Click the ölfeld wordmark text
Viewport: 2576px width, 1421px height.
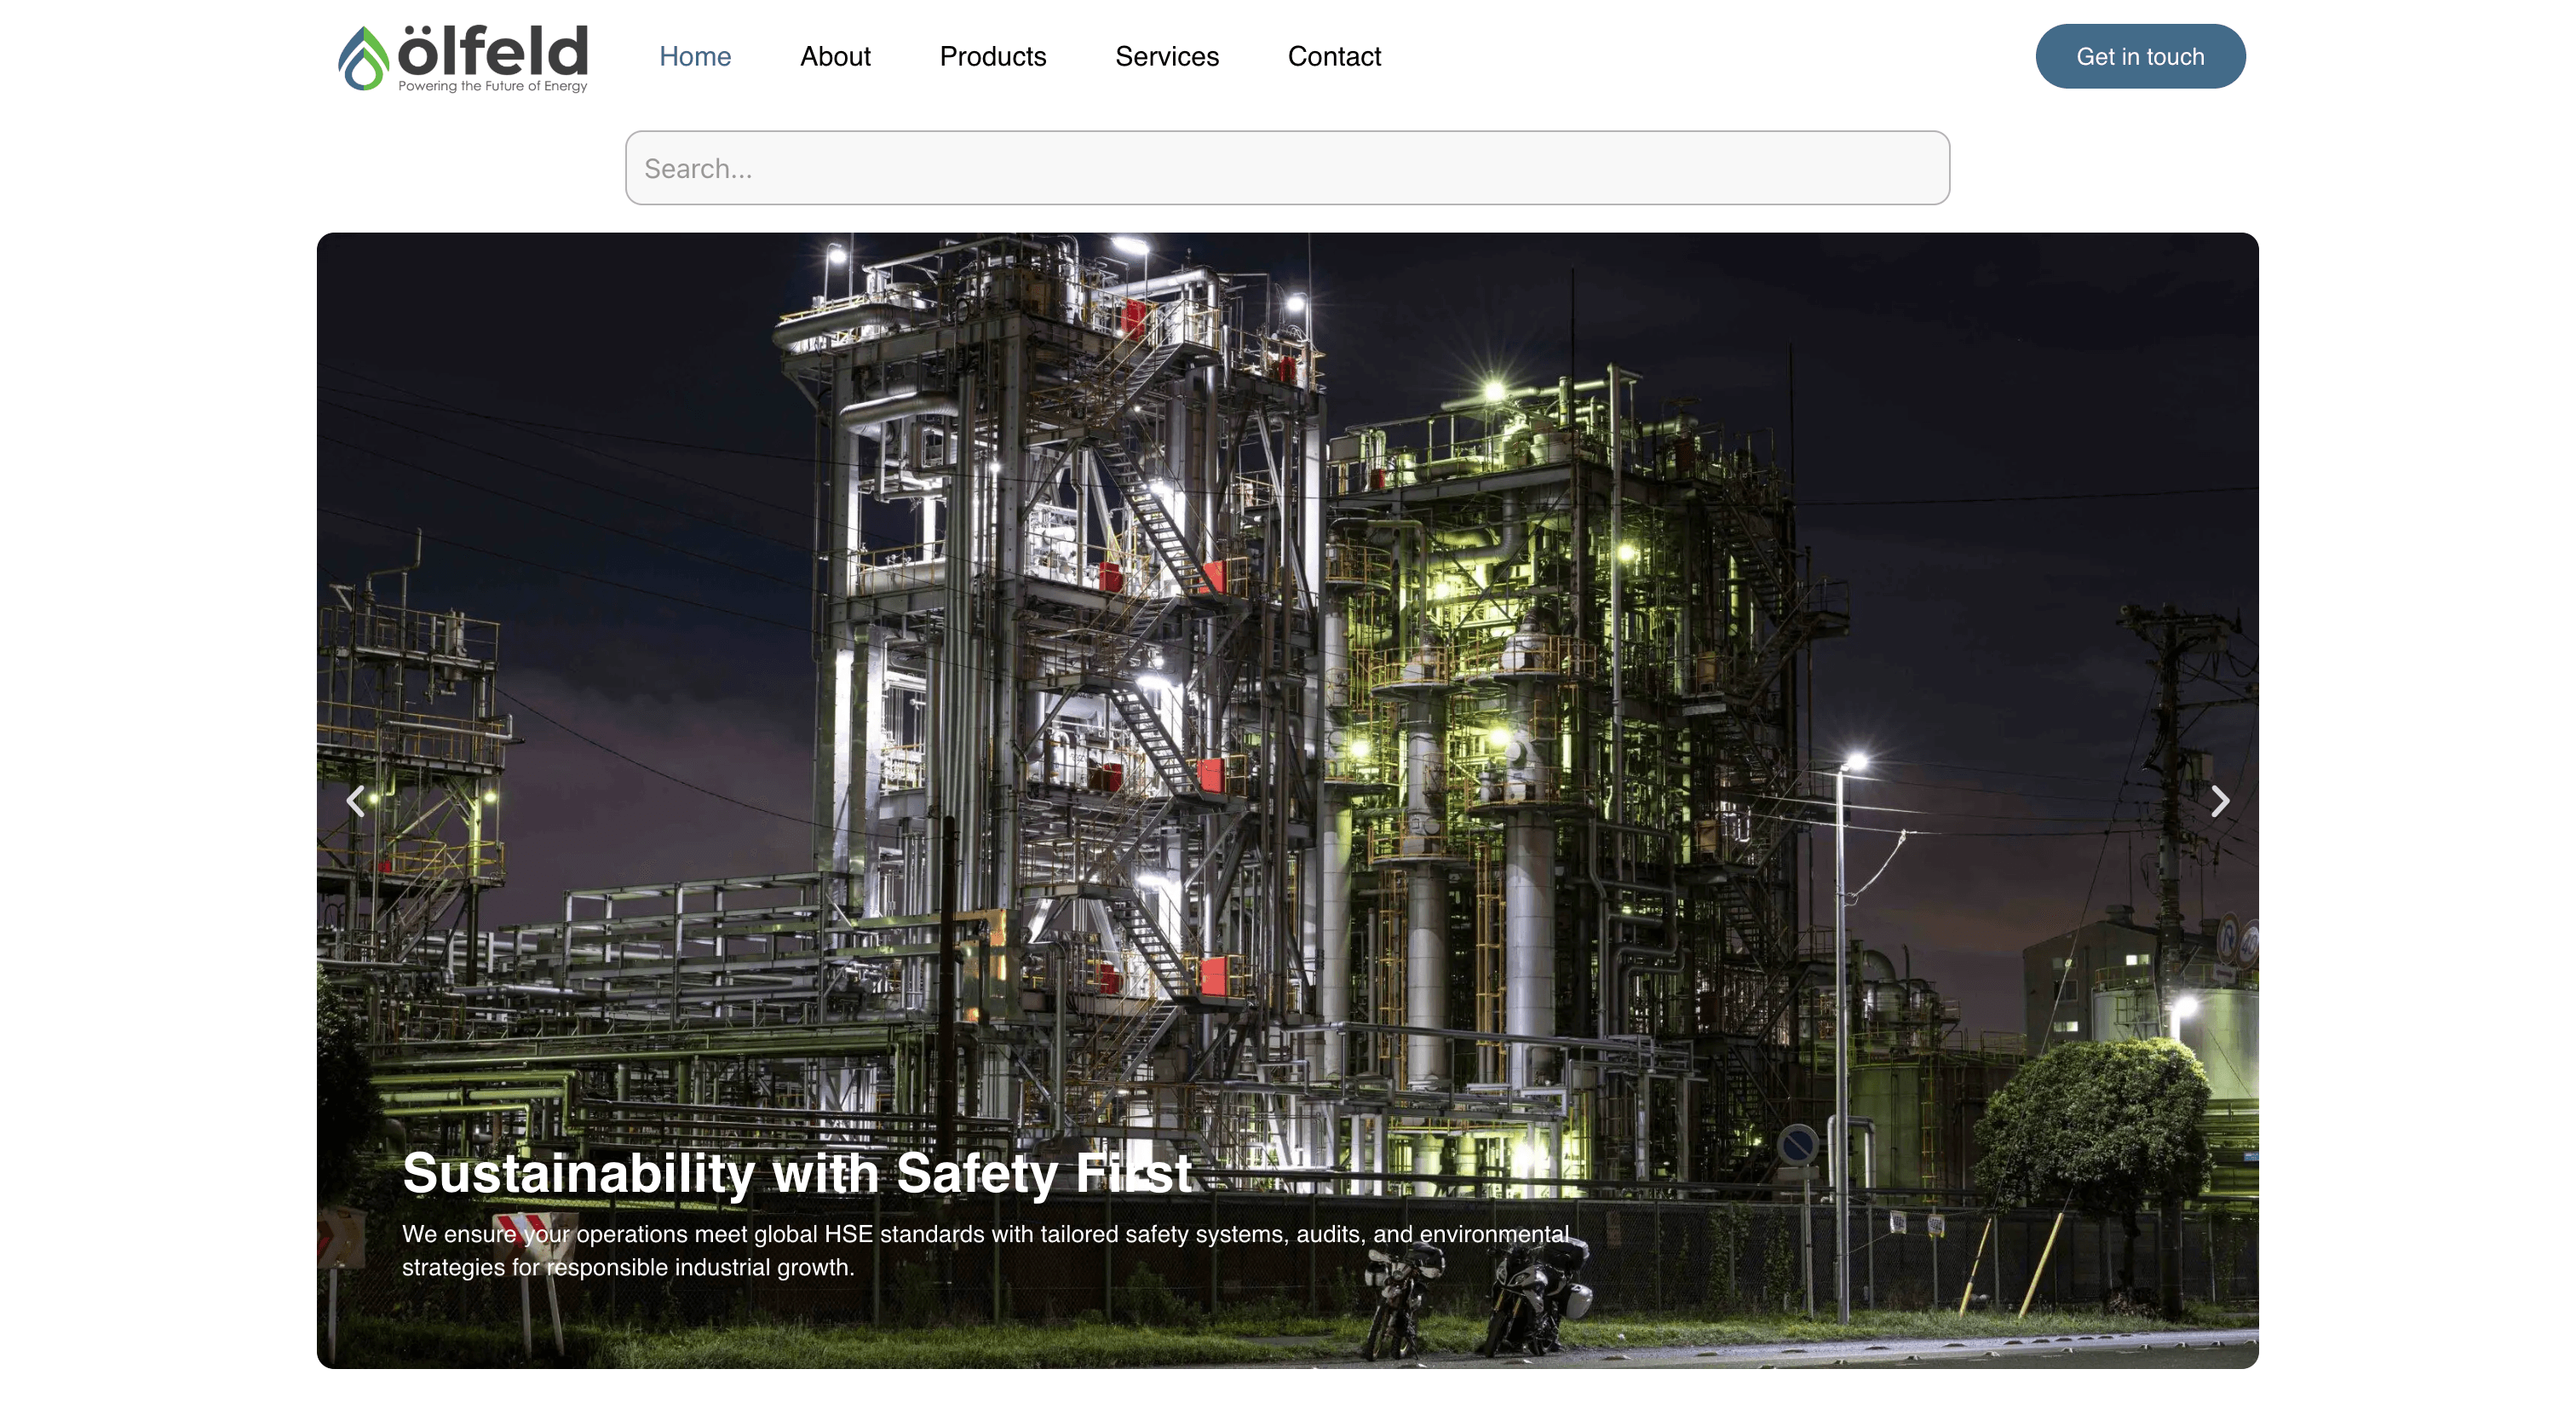pyautogui.click(x=493, y=50)
